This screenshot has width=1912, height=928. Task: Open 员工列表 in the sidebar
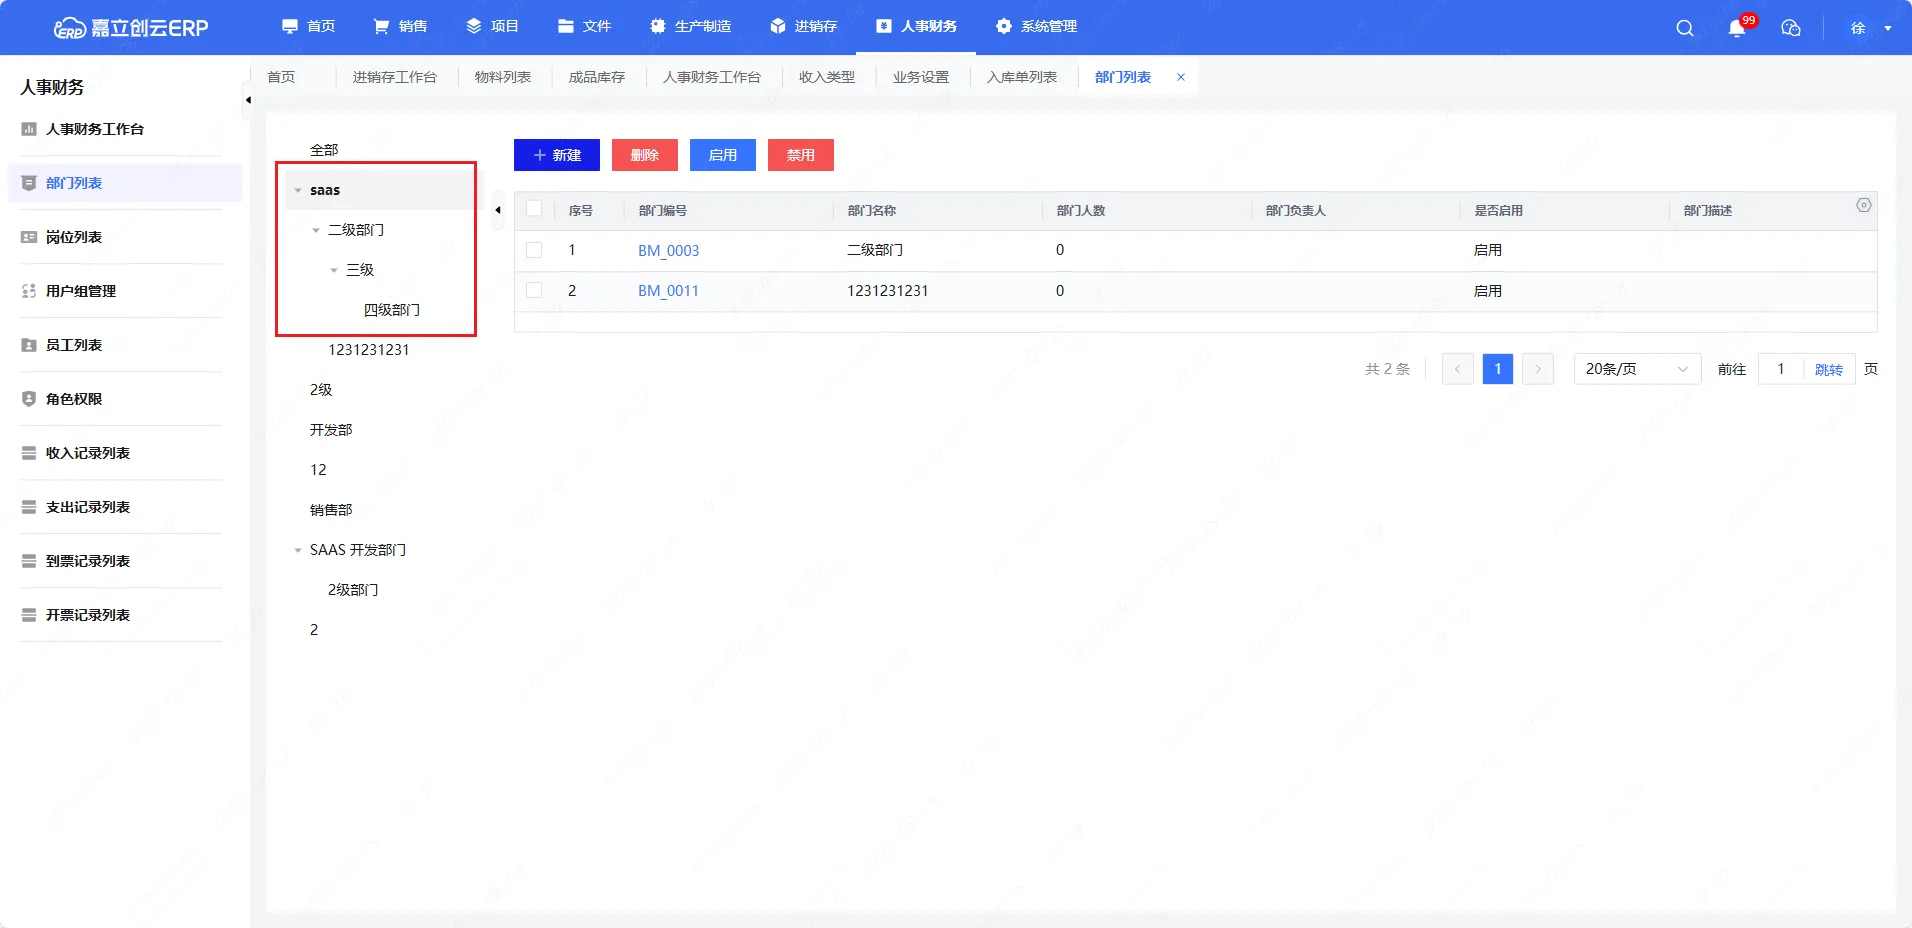(74, 345)
